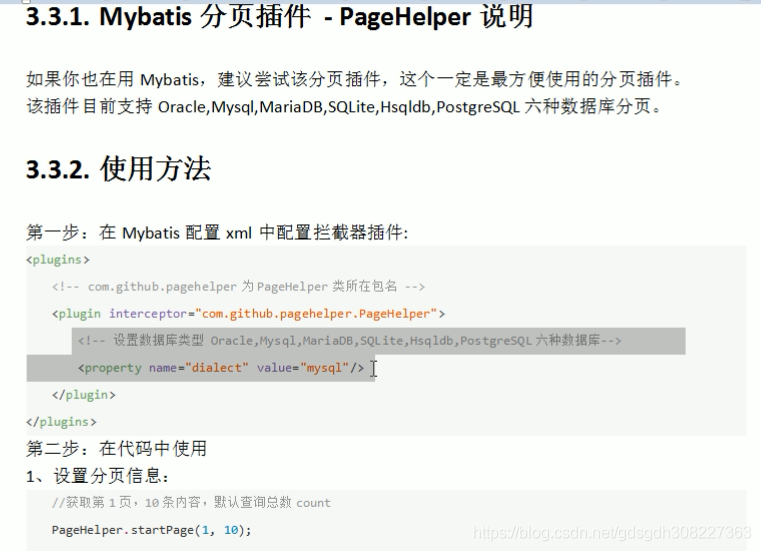Click the line "第一步：在 Mybatis 配置 xml 中配置拦截器插件"

(x=217, y=233)
